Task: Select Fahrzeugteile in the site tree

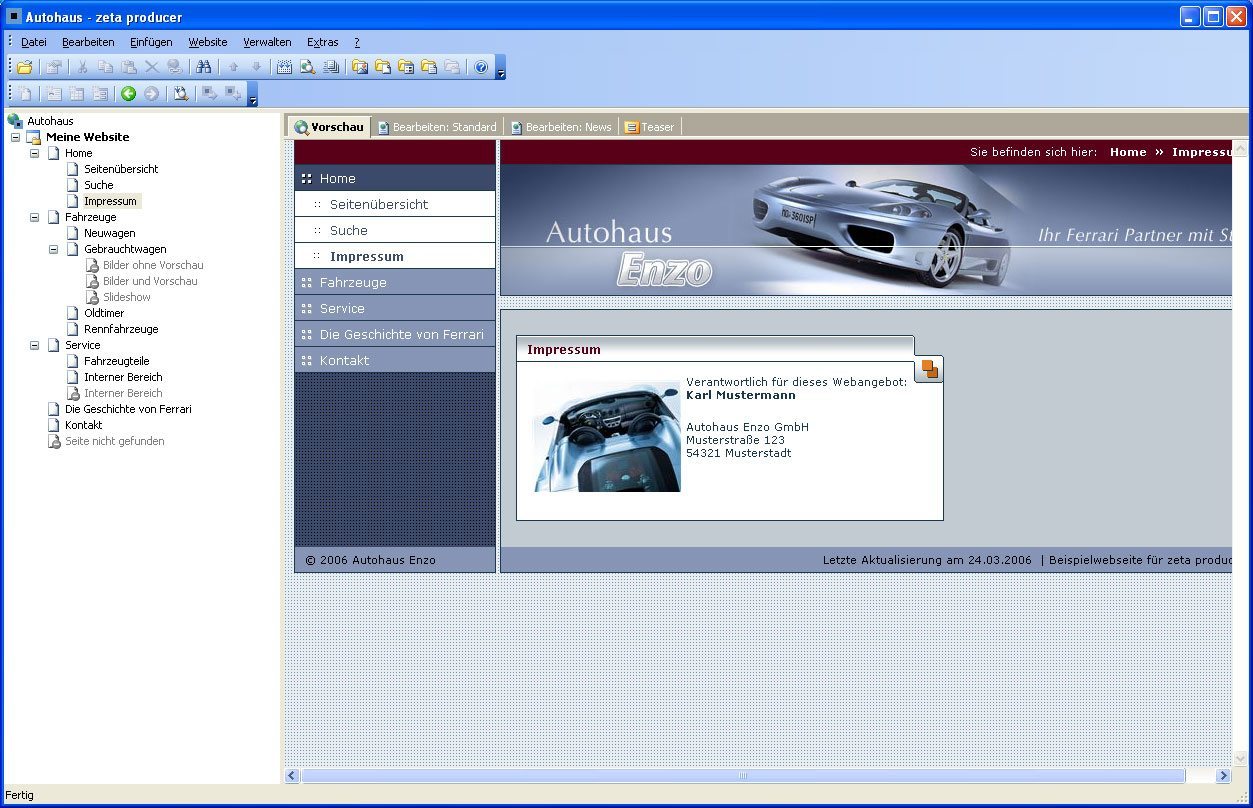Action: 117,361
